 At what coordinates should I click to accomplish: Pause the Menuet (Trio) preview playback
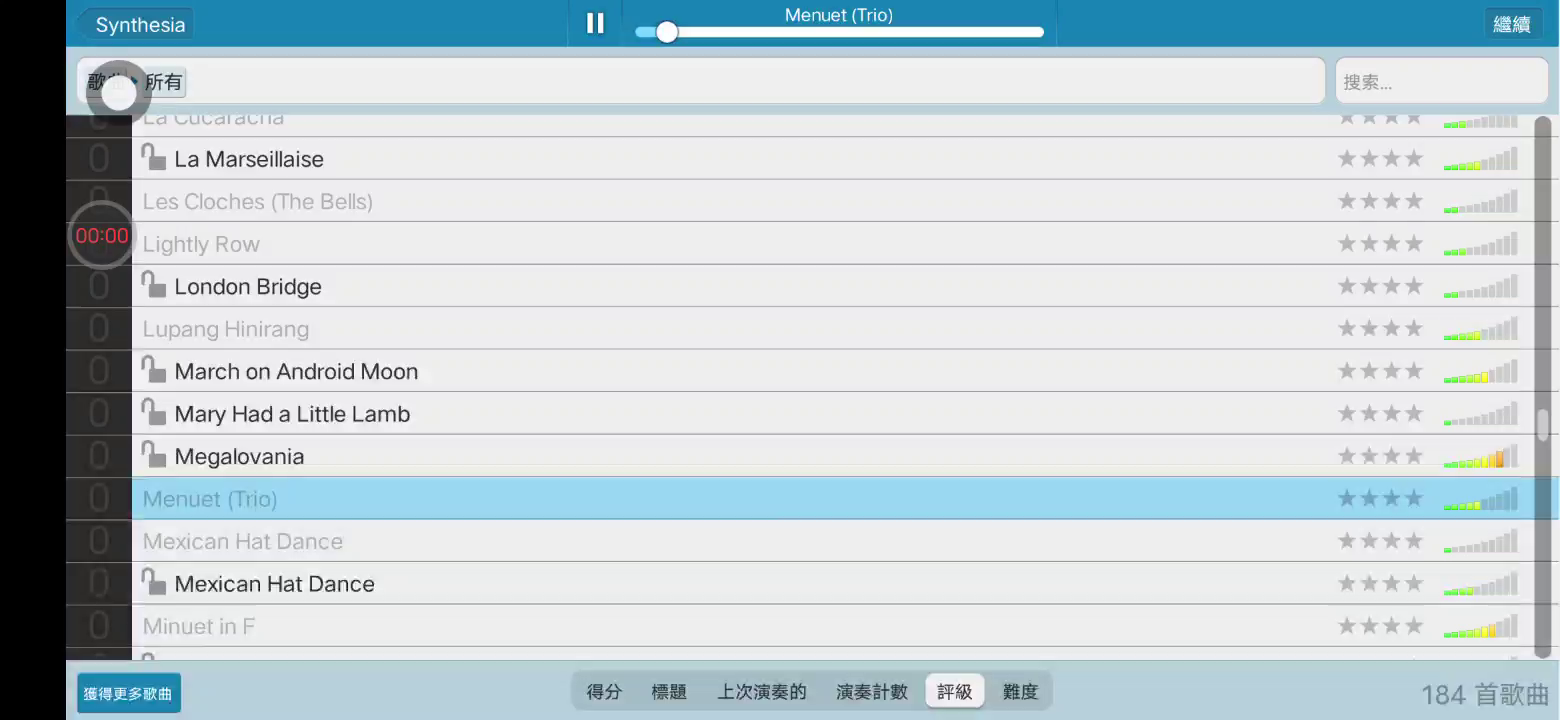pyautogui.click(x=595, y=23)
